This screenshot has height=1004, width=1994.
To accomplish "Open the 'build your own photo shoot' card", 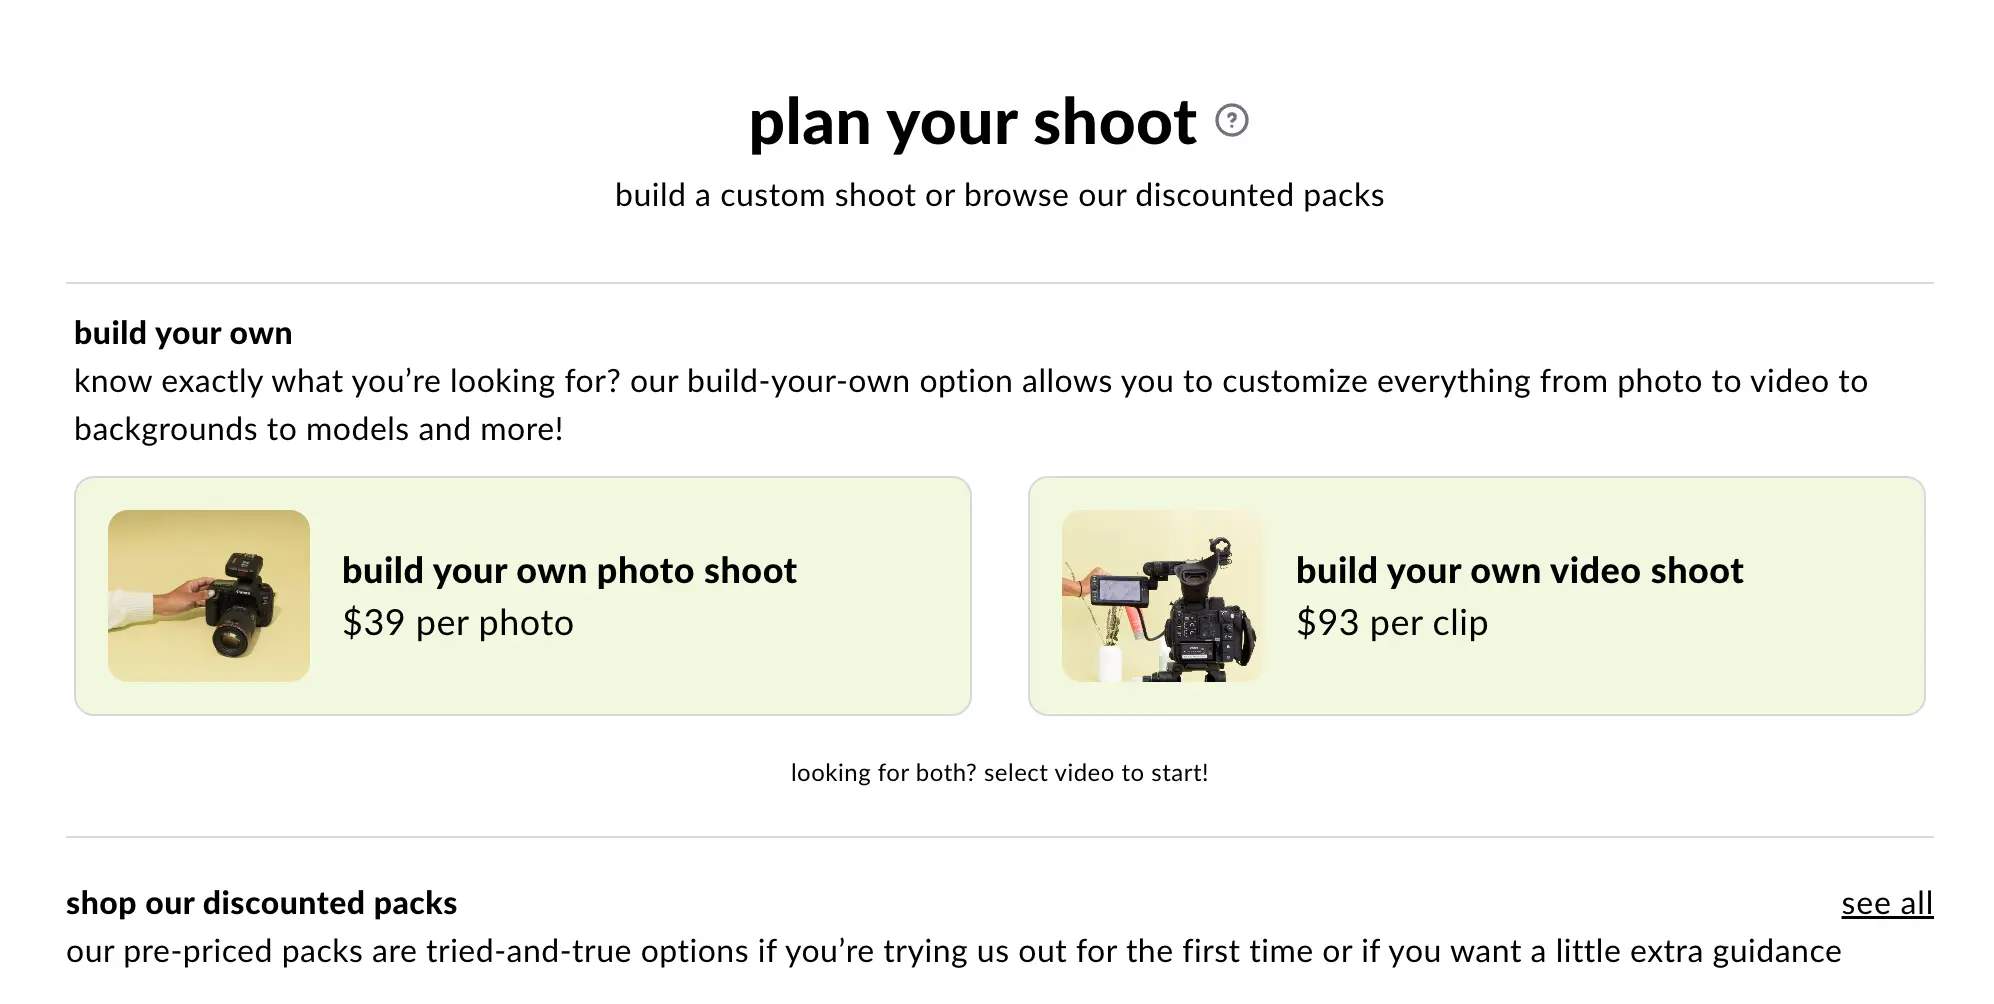I will [x=522, y=596].
